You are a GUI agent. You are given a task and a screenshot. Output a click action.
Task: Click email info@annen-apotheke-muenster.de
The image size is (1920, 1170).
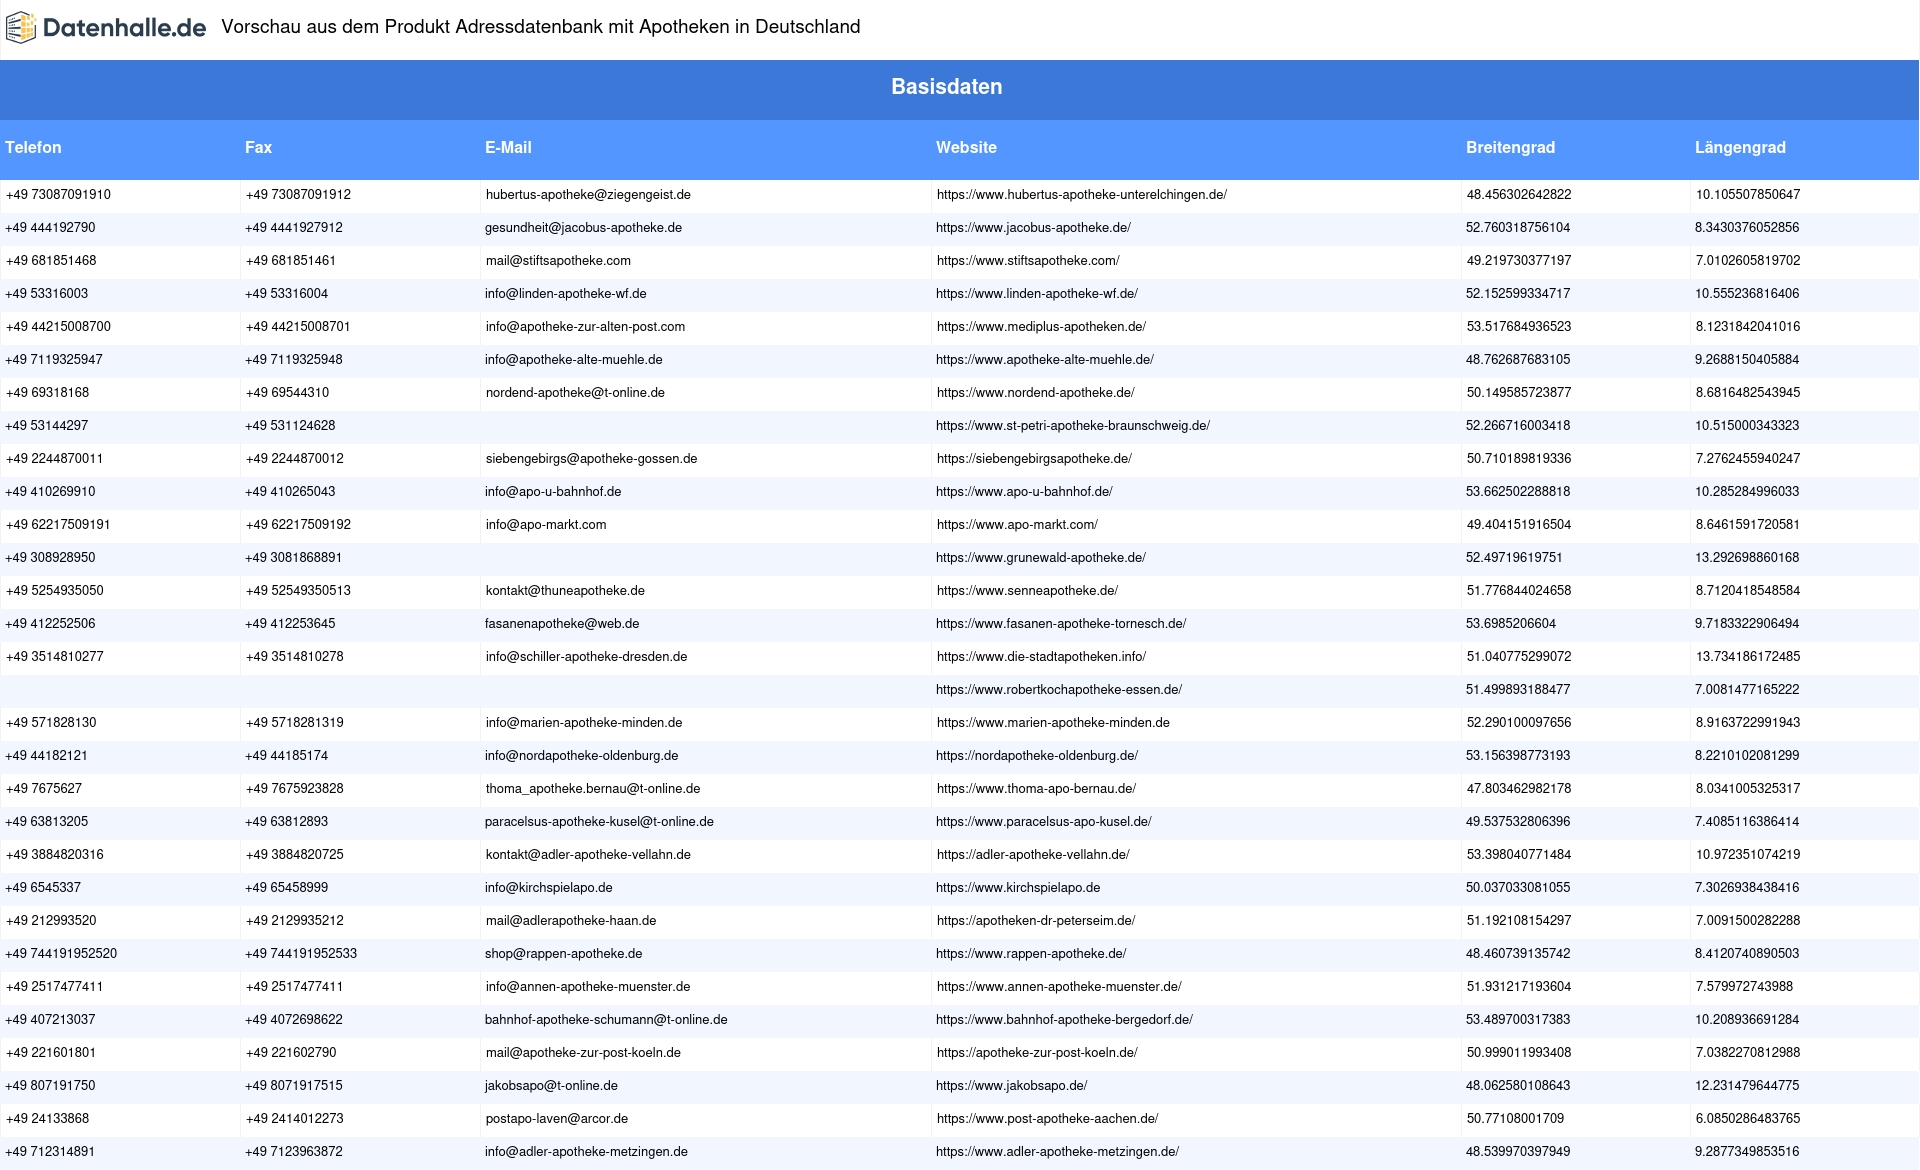tap(588, 987)
